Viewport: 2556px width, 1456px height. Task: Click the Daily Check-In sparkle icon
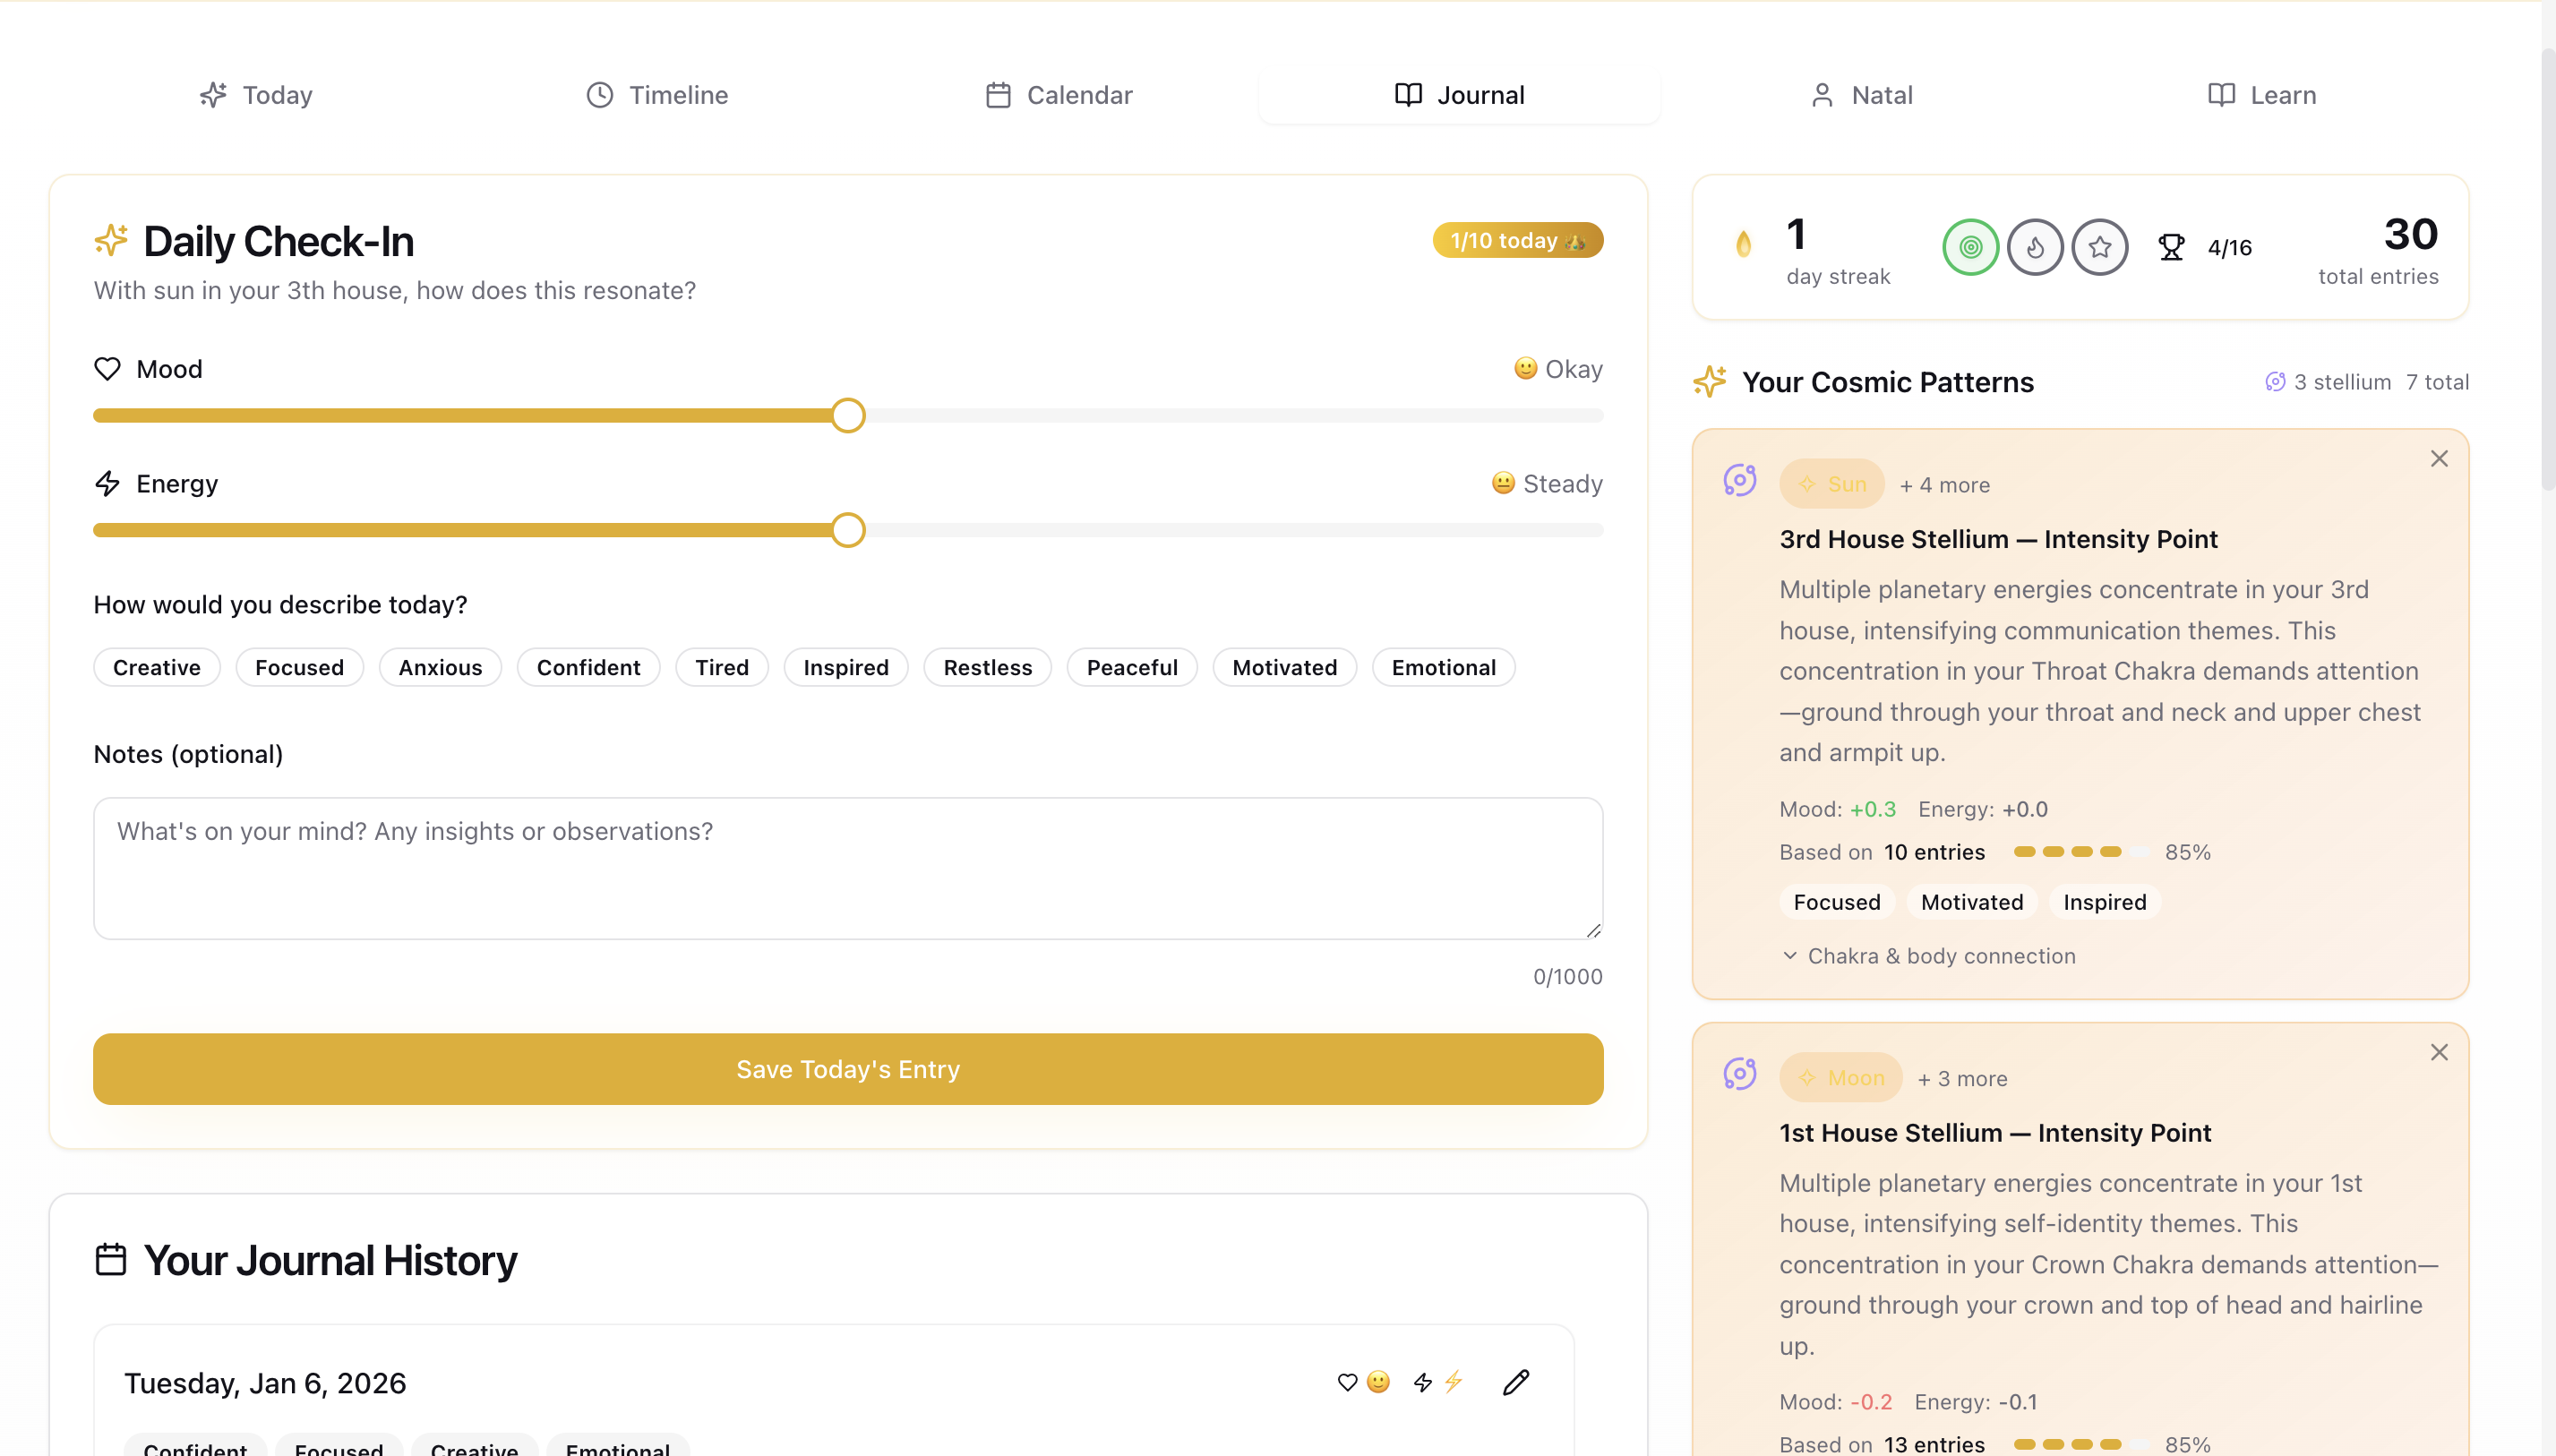pos(112,239)
